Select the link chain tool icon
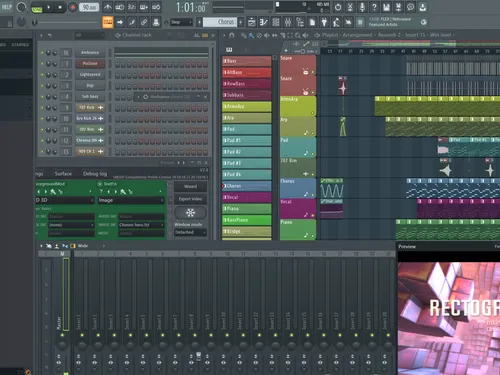 [x=144, y=22]
